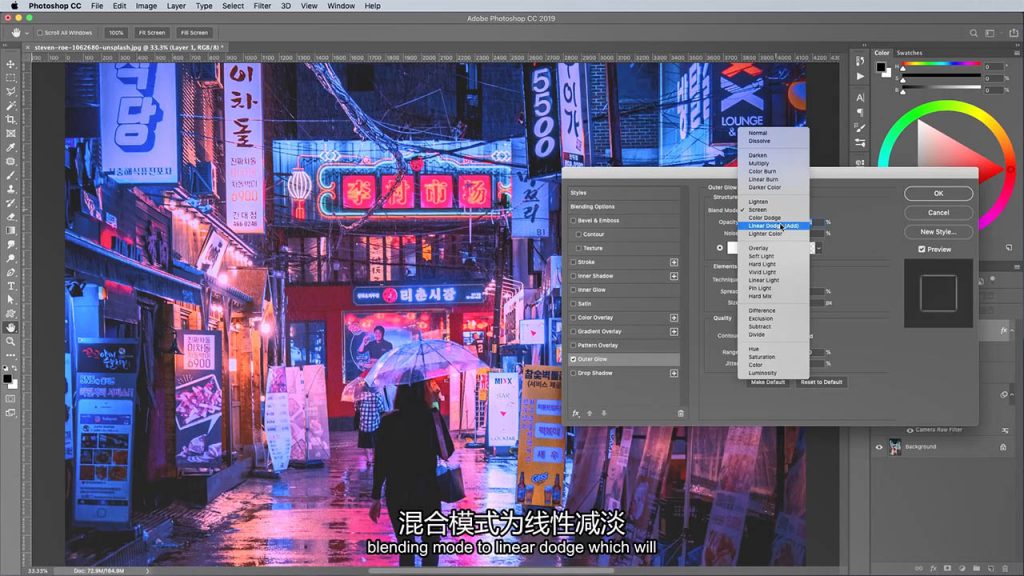
Task: Open the Hand tool preset picker arrow
Action: 27,33
